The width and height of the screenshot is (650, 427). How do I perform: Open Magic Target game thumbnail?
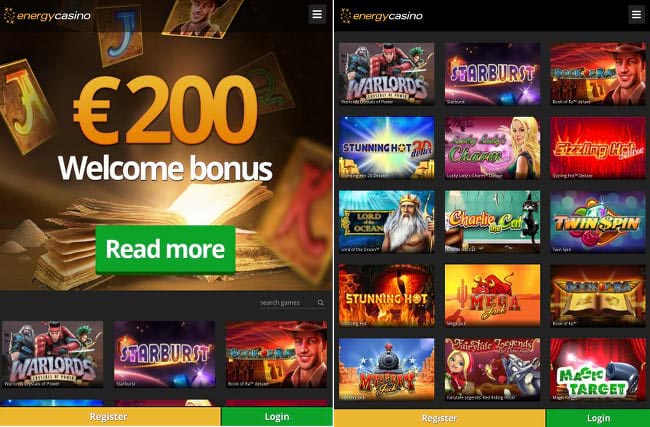click(598, 369)
